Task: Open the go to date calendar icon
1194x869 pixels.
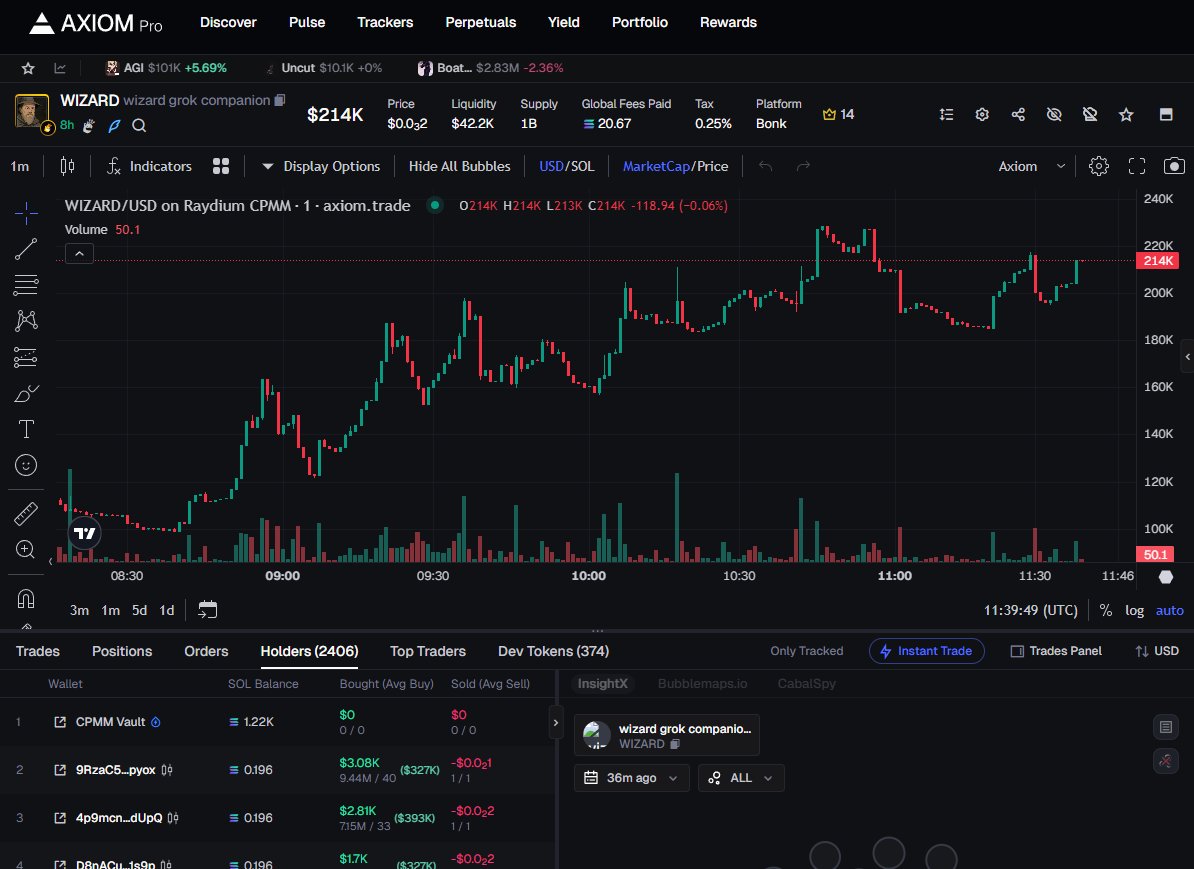Action: (207, 609)
